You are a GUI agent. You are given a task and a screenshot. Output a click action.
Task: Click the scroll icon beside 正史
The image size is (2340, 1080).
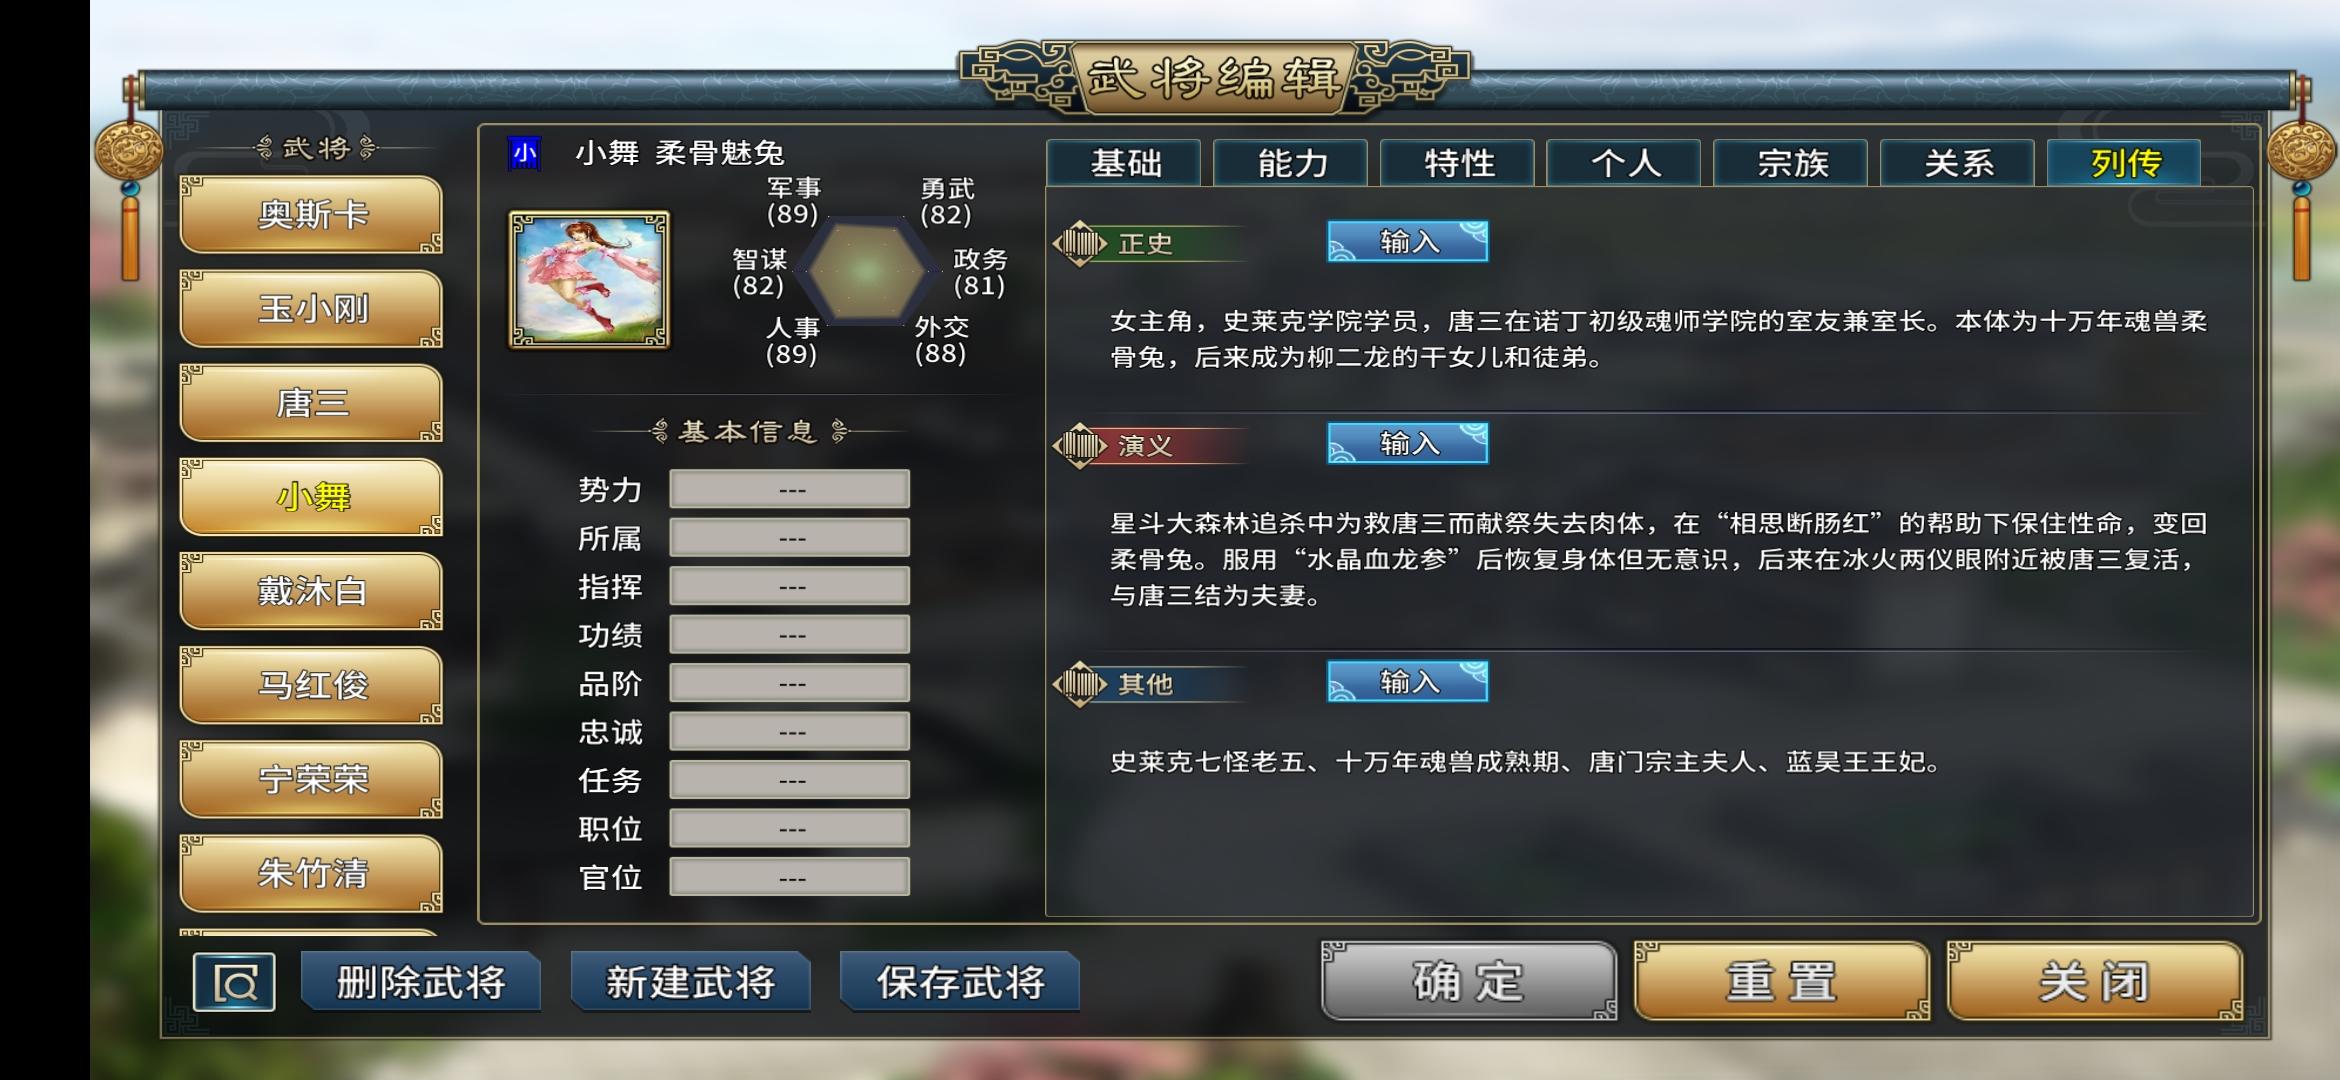(1080, 243)
